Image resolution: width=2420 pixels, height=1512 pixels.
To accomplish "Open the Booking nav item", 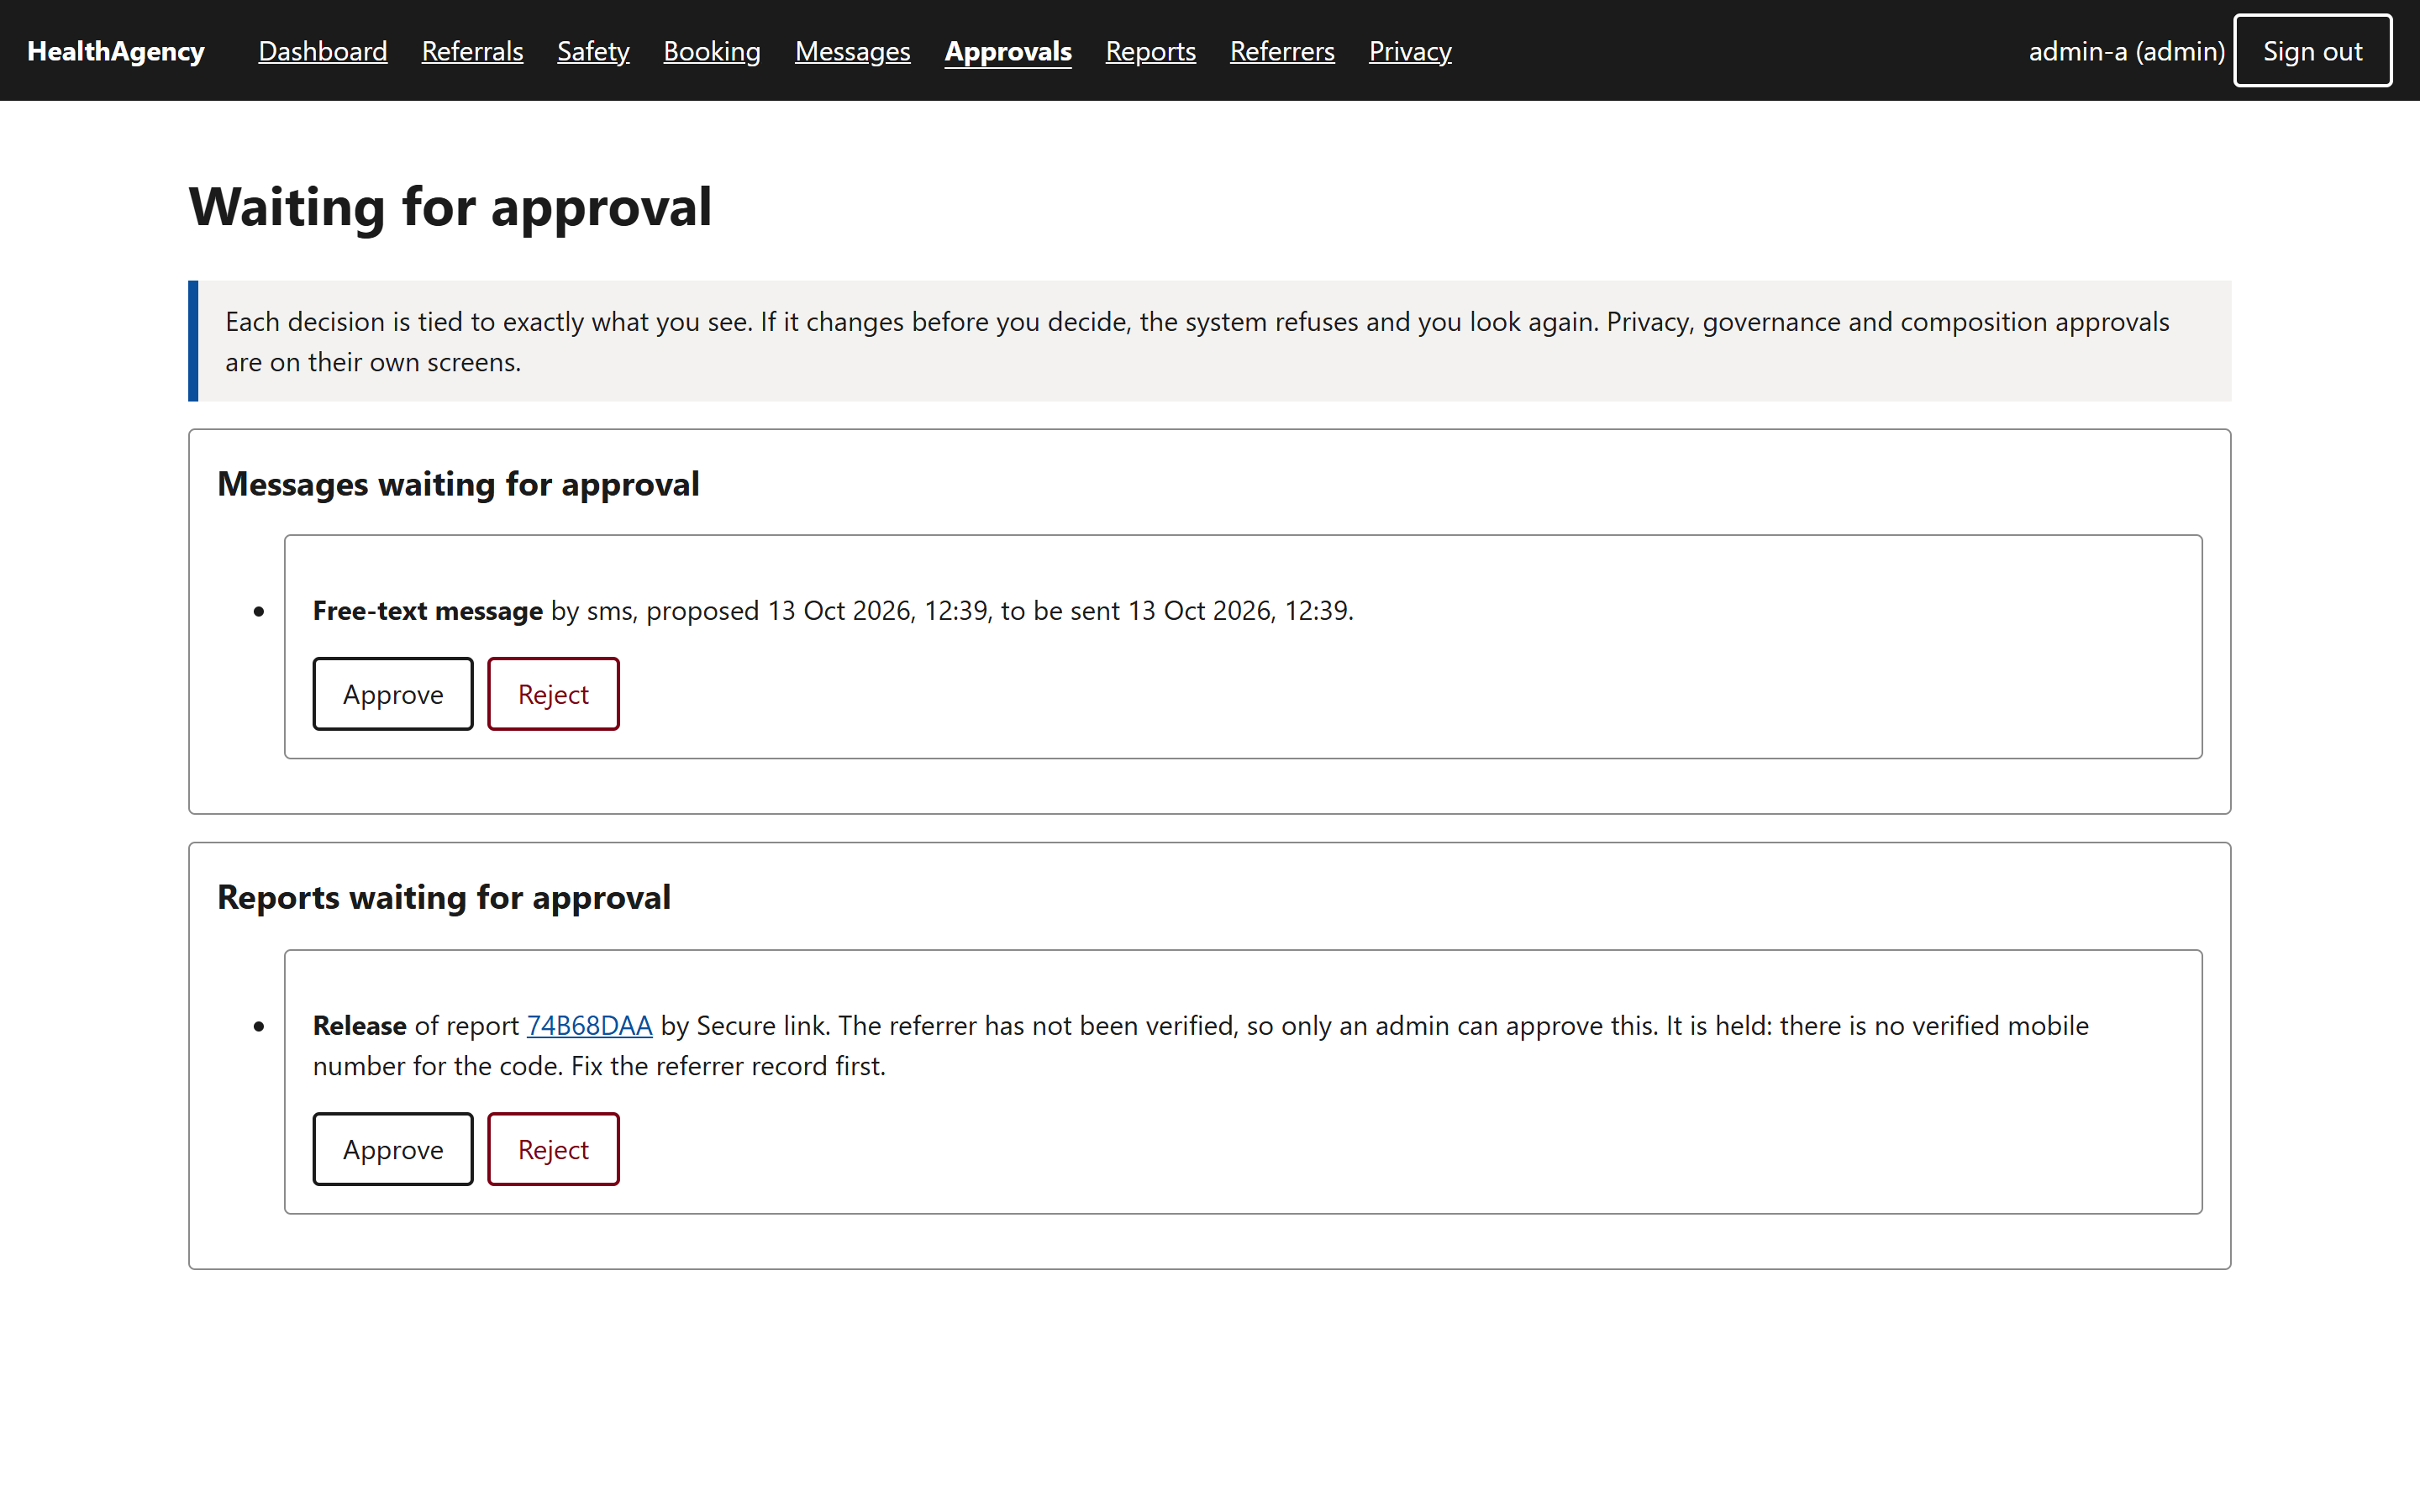I will [712, 51].
